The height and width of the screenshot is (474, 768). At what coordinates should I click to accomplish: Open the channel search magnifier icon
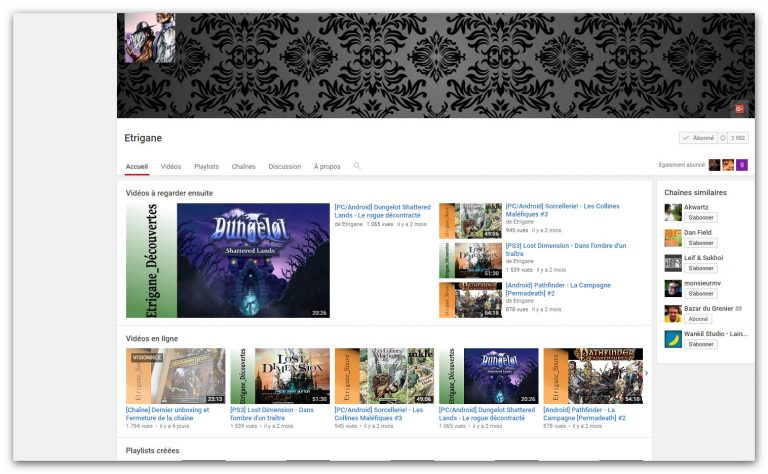tap(357, 166)
